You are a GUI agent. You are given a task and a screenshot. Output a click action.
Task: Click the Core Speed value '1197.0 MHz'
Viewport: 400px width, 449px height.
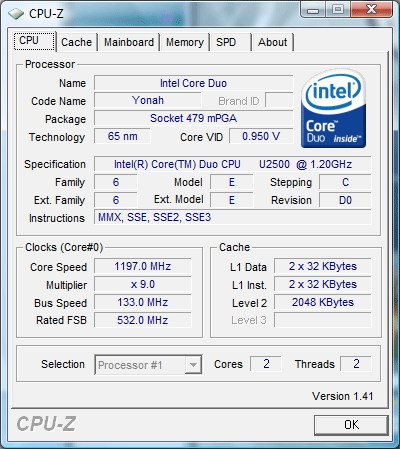tap(143, 266)
